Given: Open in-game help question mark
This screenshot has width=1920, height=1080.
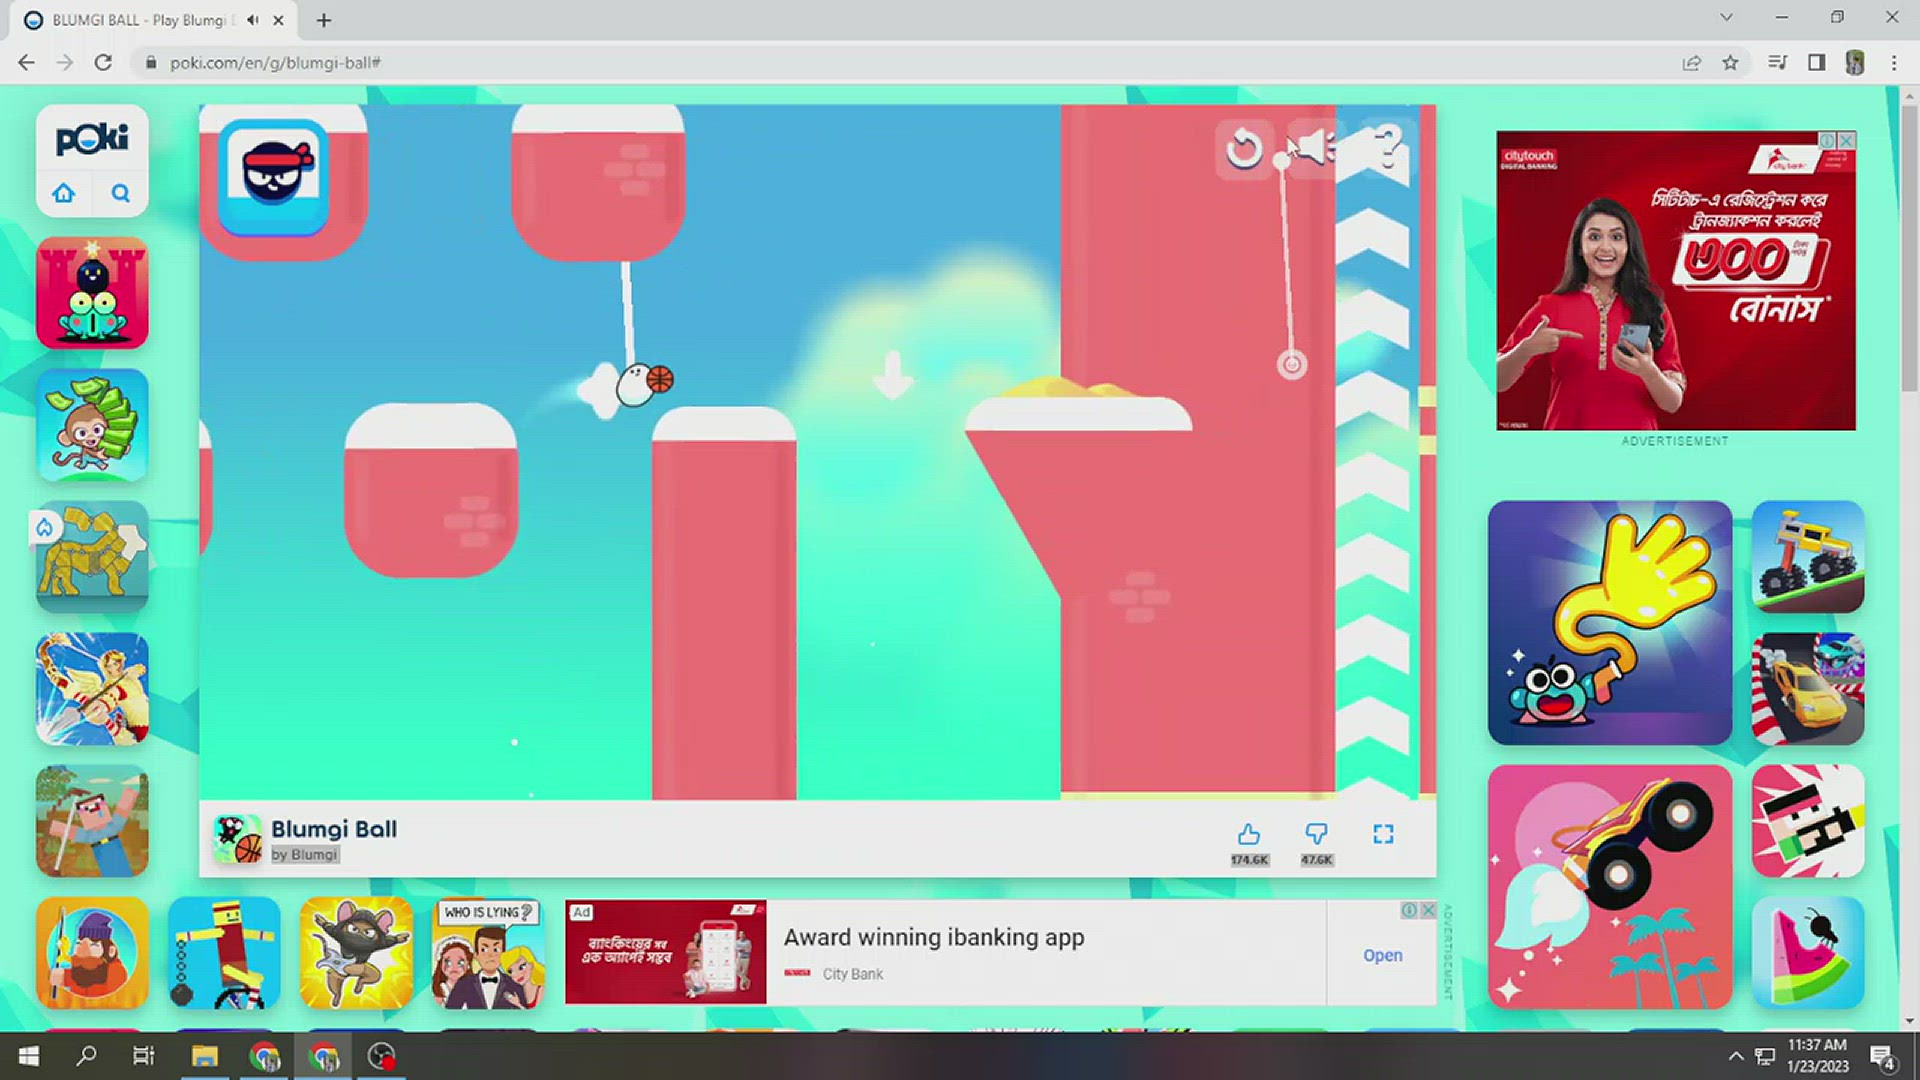Looking at the screenshot, I should (1388, 148).
